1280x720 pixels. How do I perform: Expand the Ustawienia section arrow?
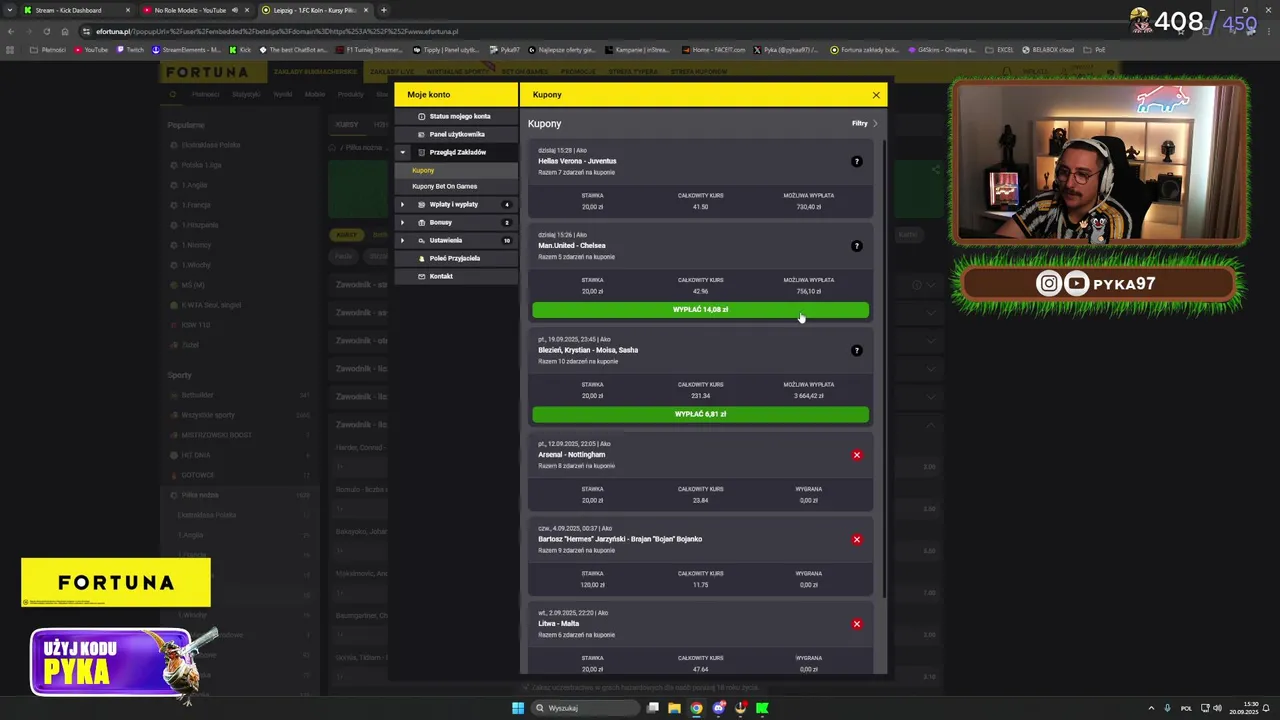pos(403,240)
